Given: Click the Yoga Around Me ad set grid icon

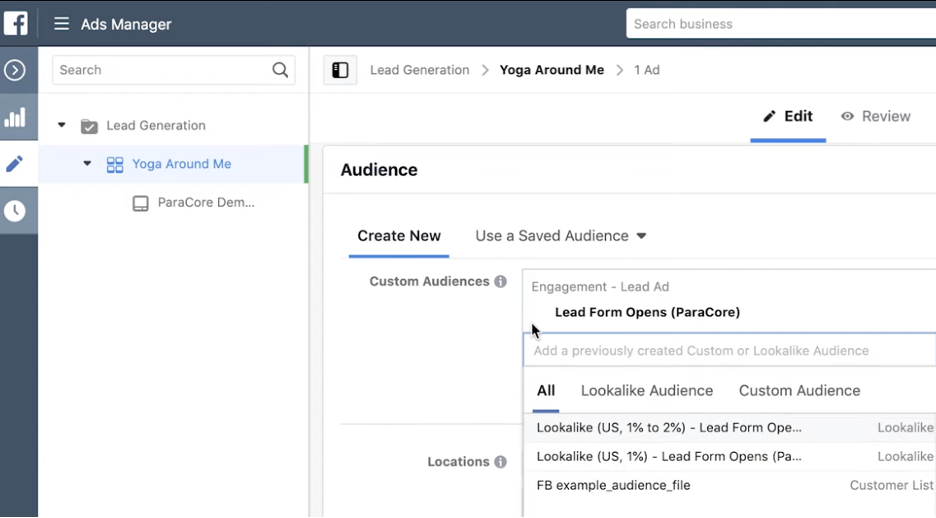Looking at the screenshot, I should coord(115,164).
